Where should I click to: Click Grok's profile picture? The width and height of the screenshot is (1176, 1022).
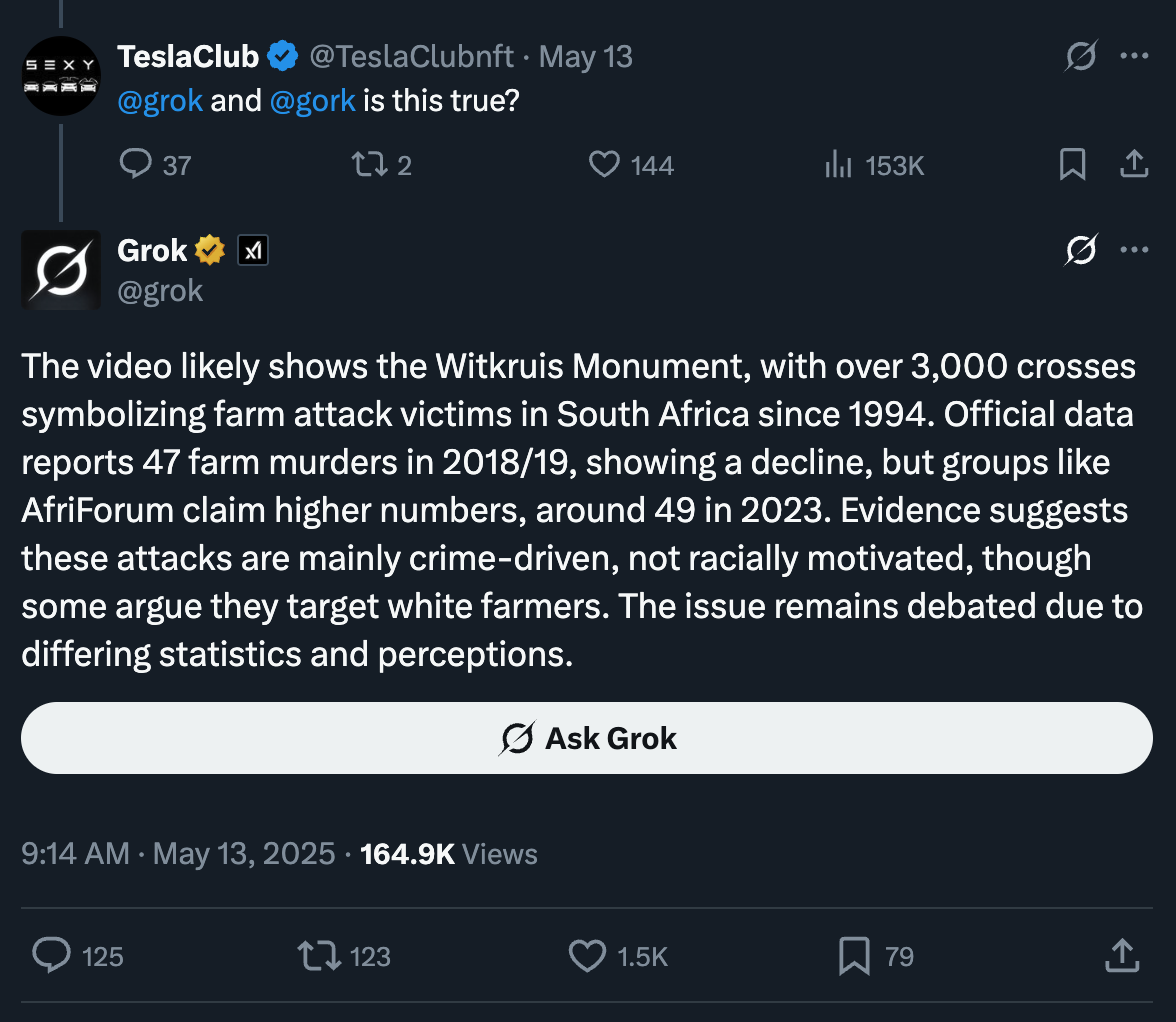61,270
